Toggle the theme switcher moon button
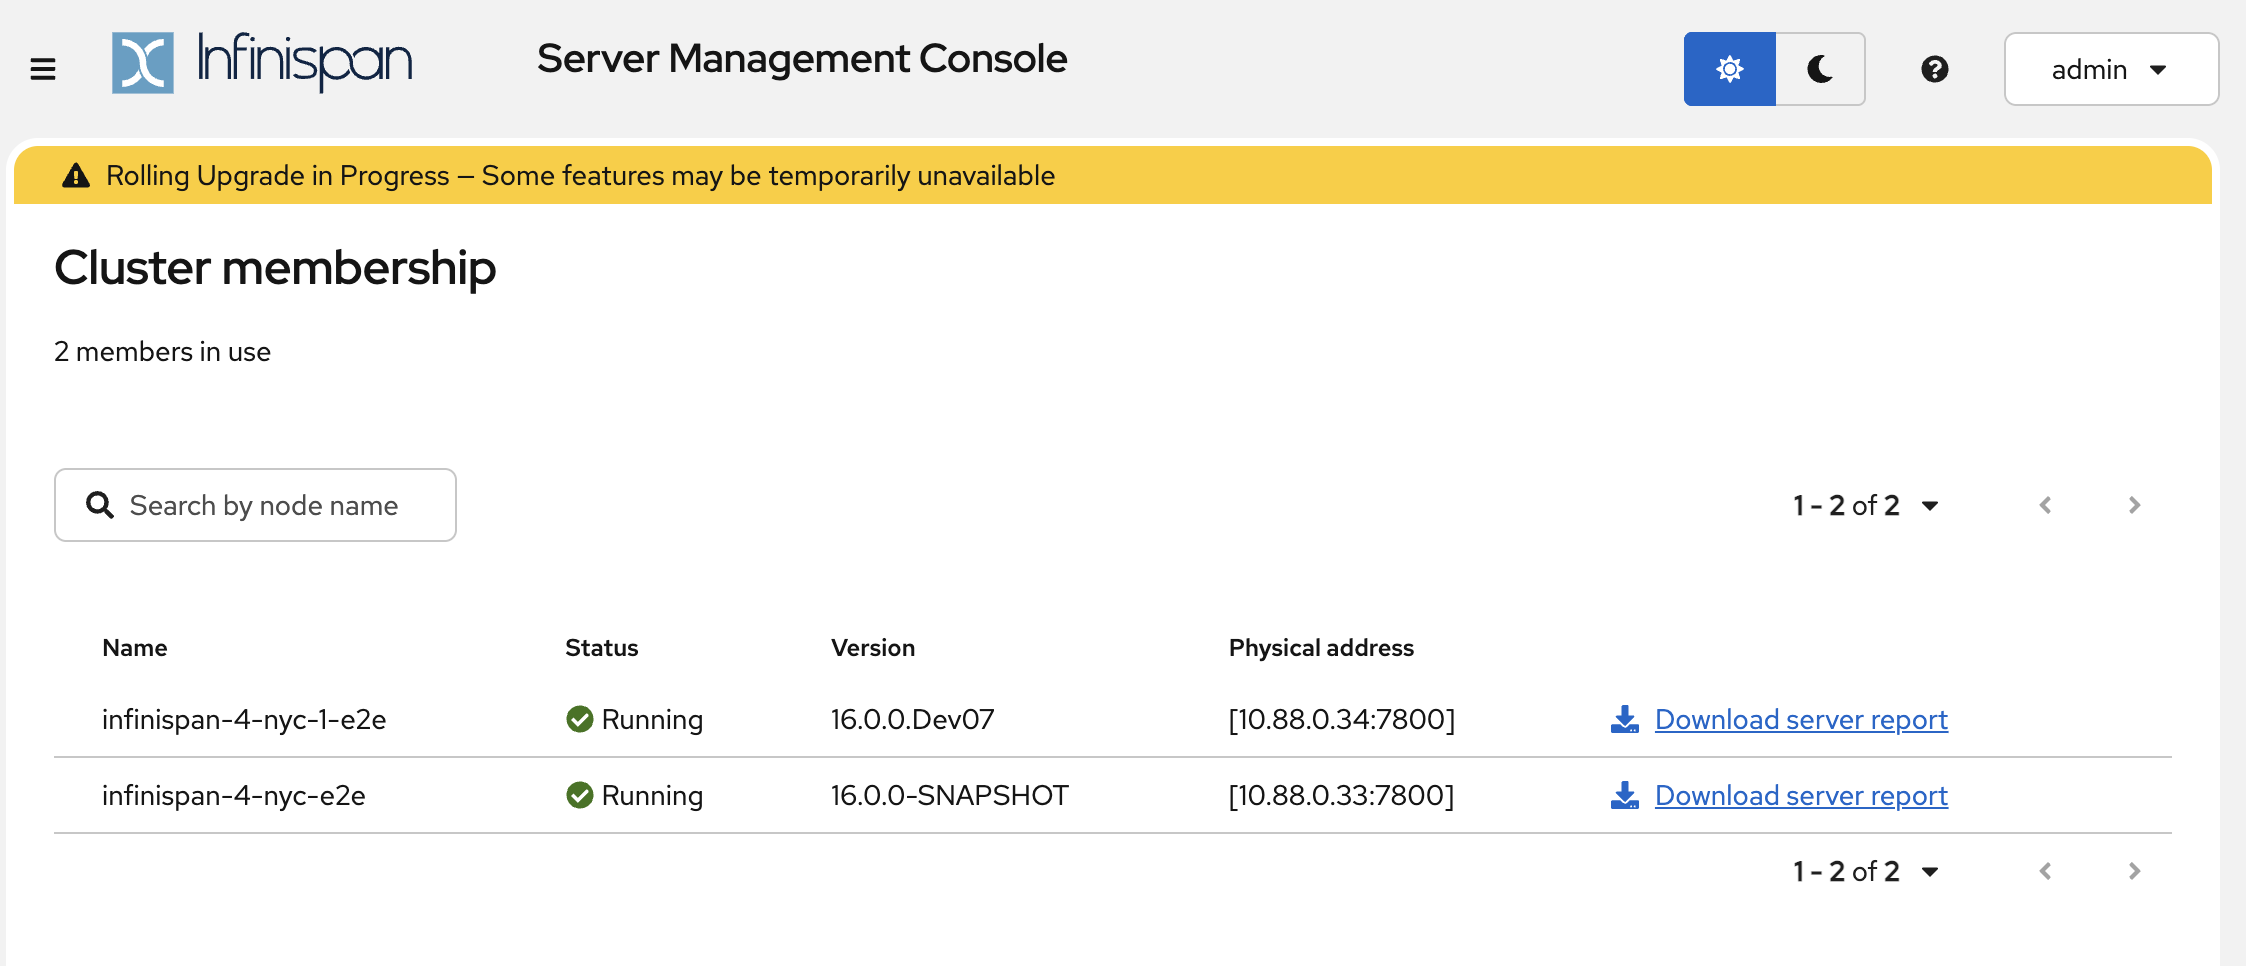 tap(1819, 68)
